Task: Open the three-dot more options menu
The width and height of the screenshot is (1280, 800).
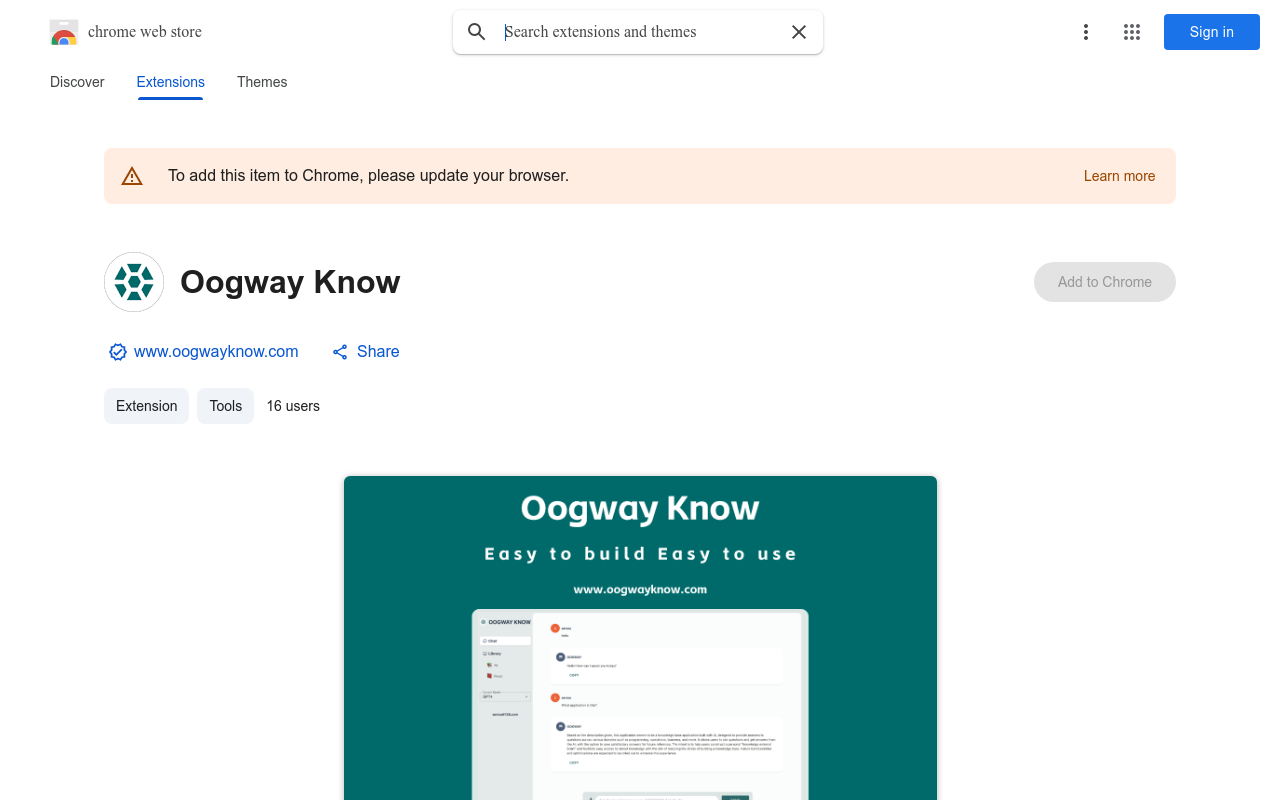Action: click(1086, 32)
